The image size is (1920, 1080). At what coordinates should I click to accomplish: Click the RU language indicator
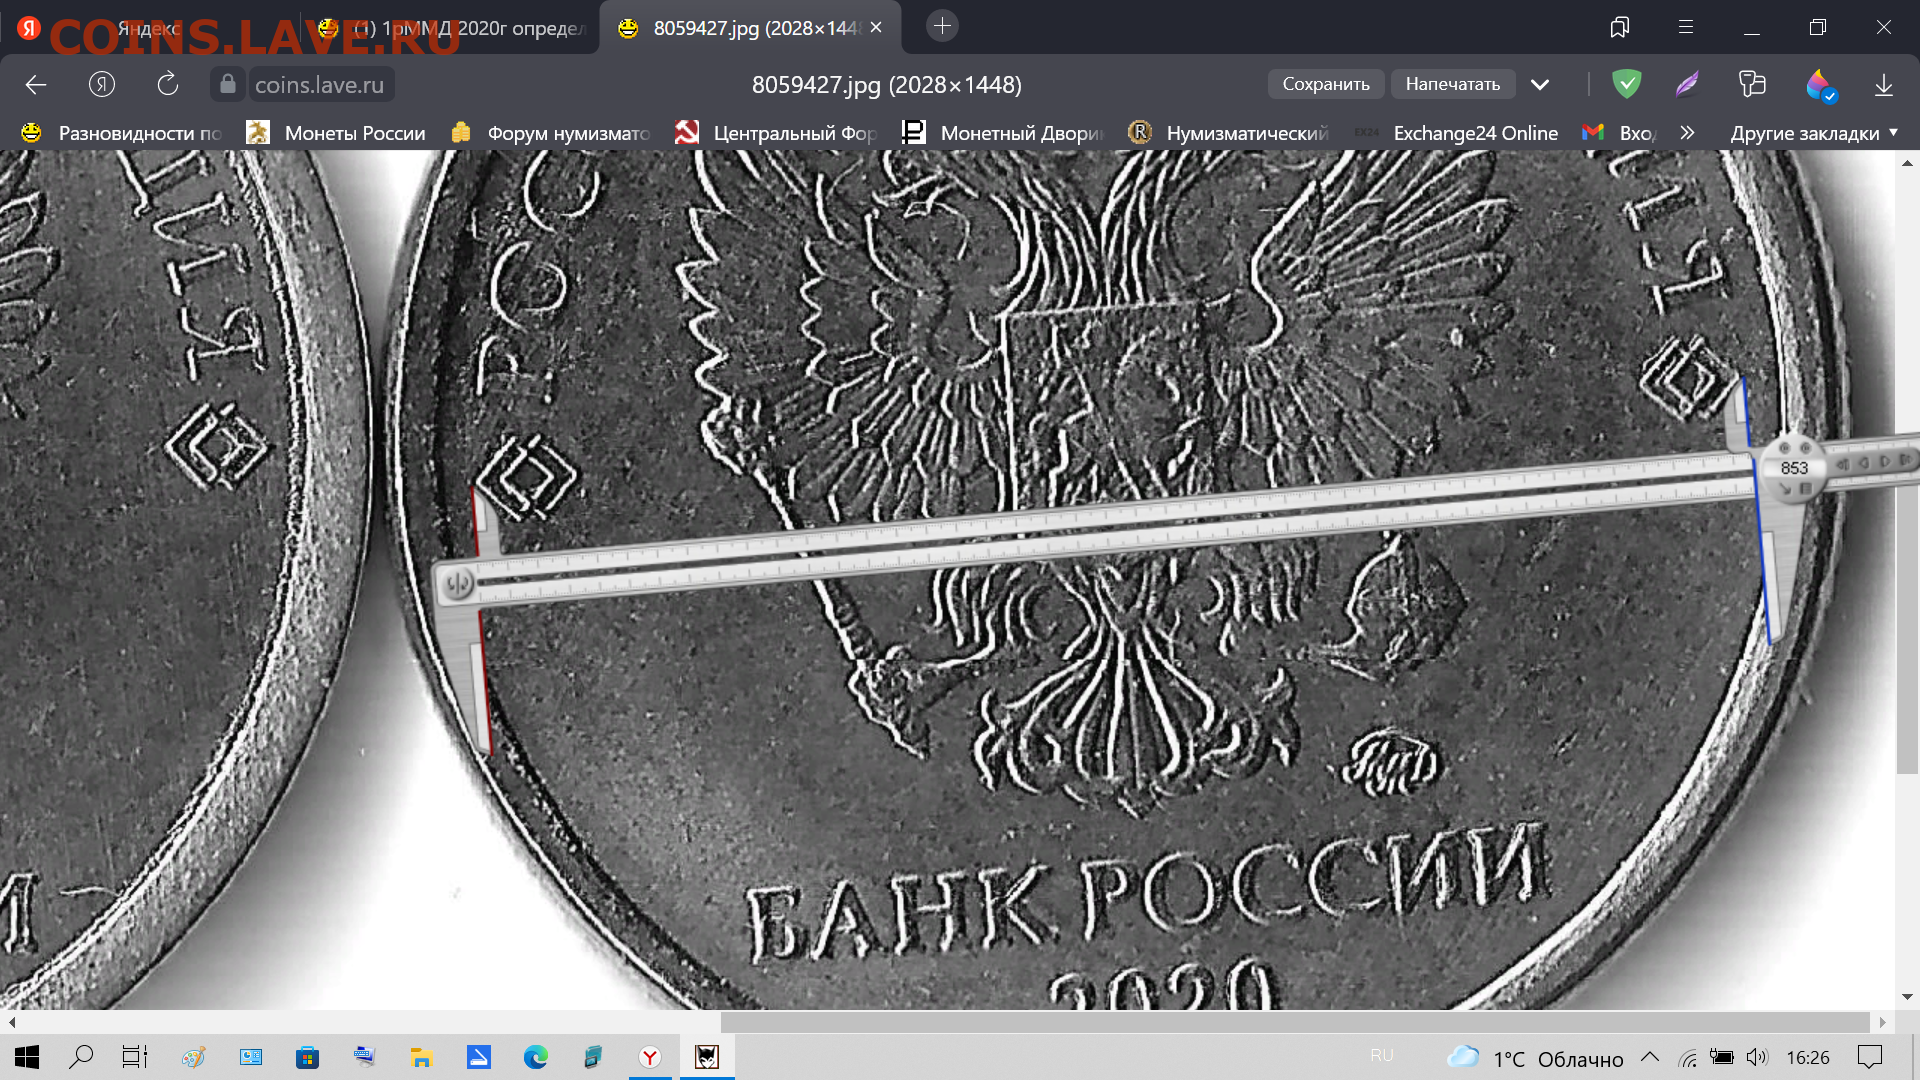tap(1382, 1056)
